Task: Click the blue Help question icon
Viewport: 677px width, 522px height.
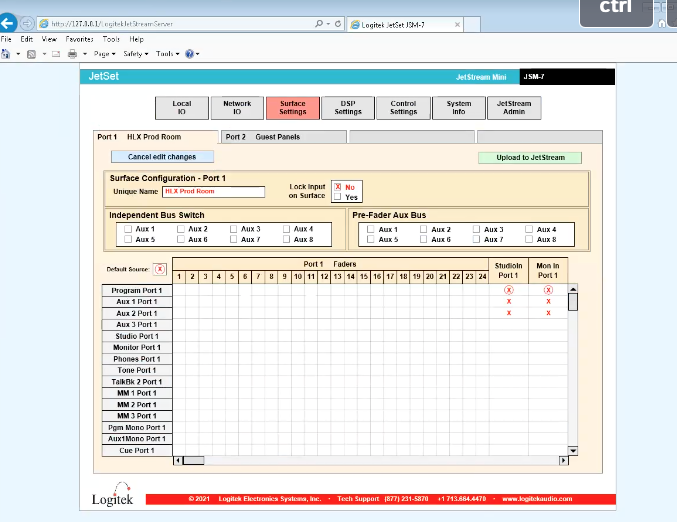Action: pos(190,54)
